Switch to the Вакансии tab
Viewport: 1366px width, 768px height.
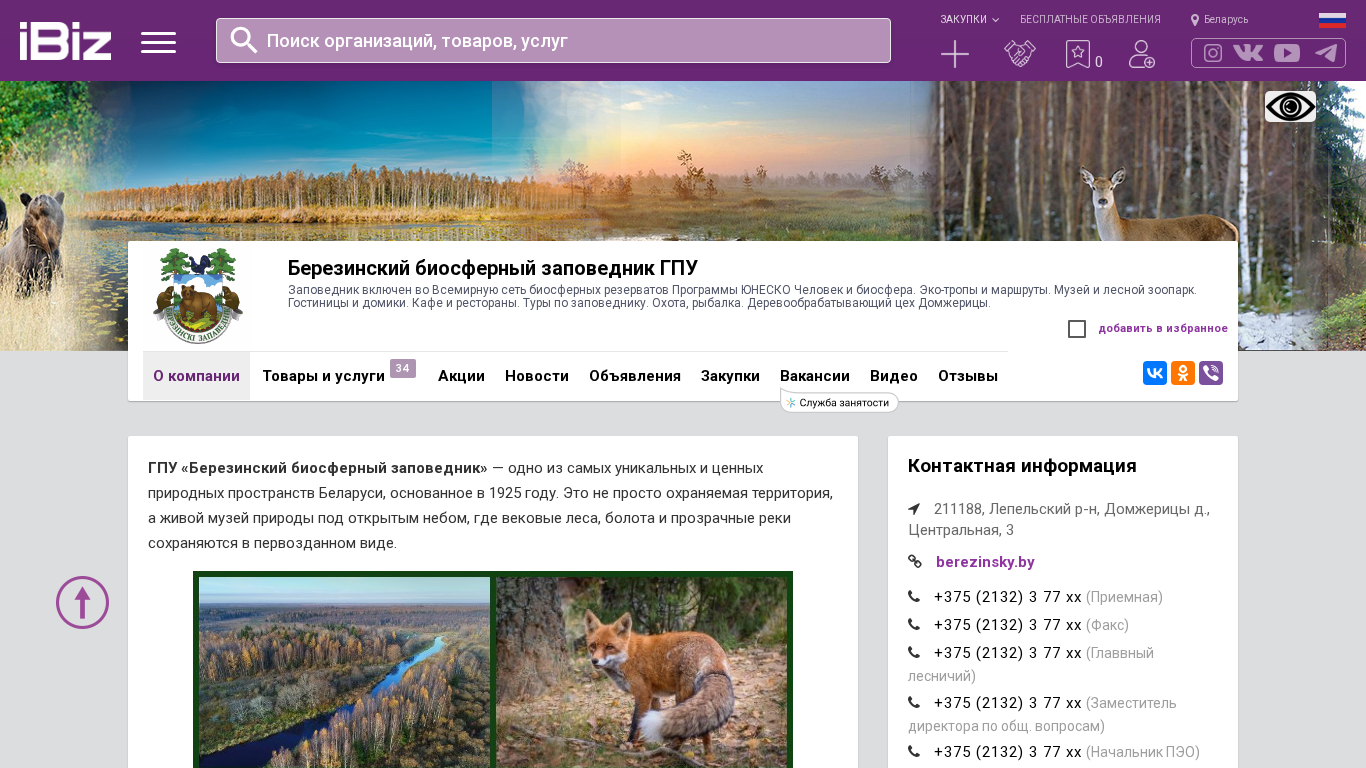(815, 376)
